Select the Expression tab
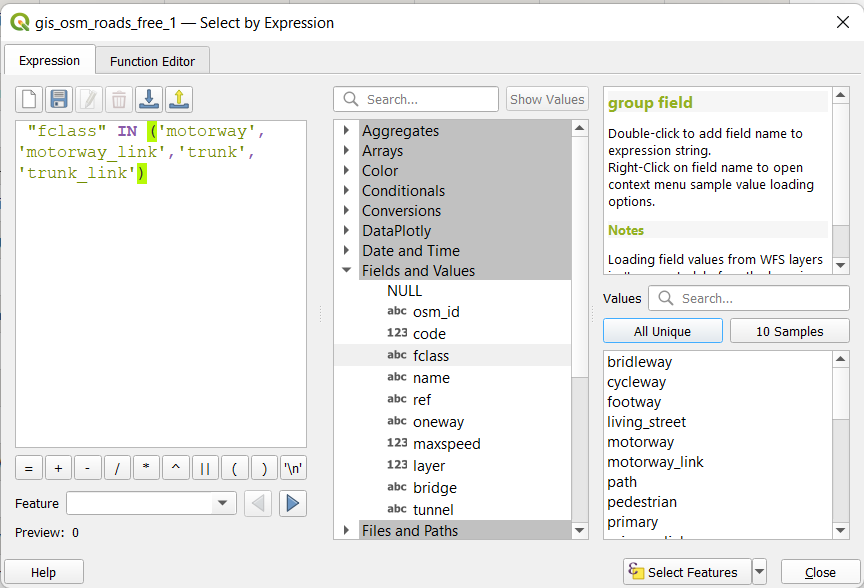The width and height of the screenshot is (864, 588). pos(49,61)
